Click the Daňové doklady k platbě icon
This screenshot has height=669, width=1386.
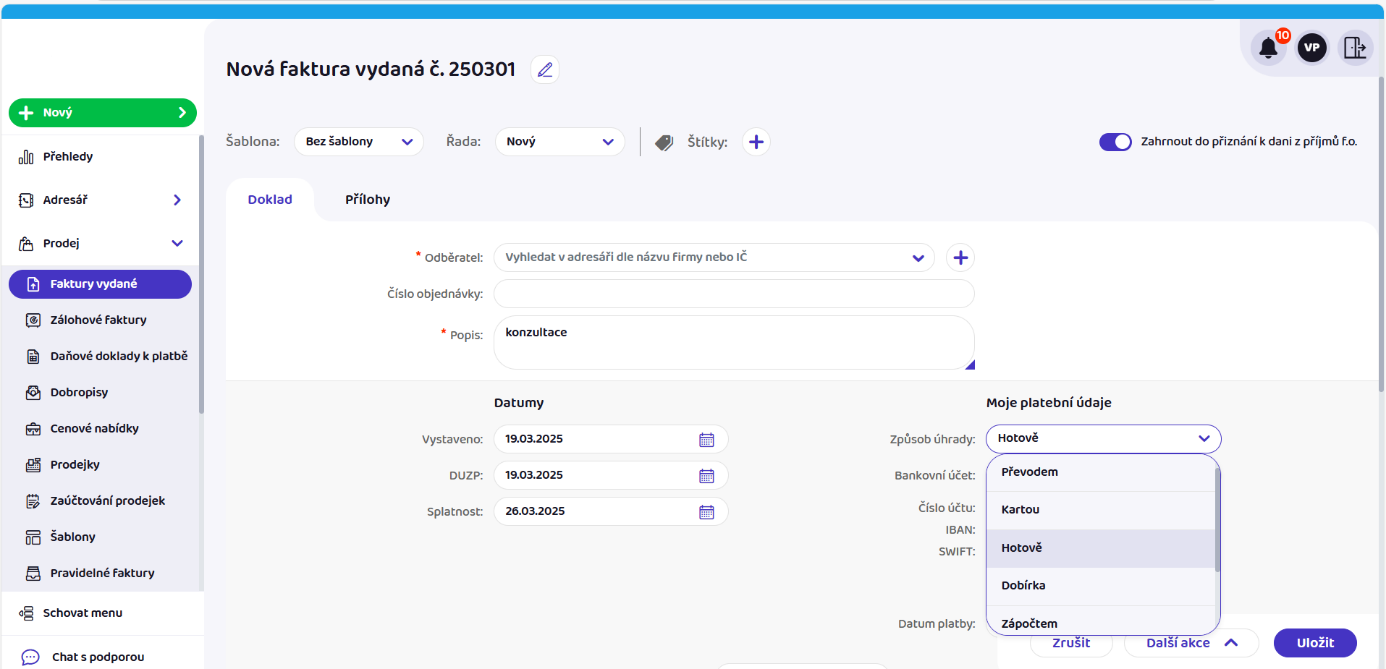(x=33, y=356)
